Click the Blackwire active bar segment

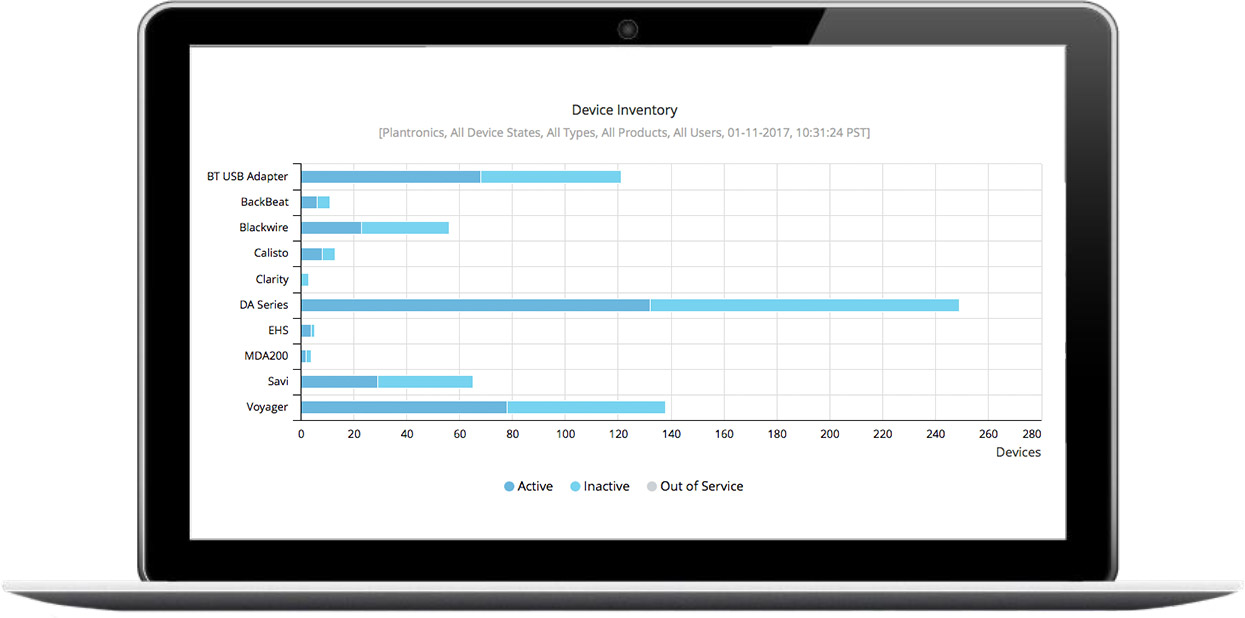[331, 228]
